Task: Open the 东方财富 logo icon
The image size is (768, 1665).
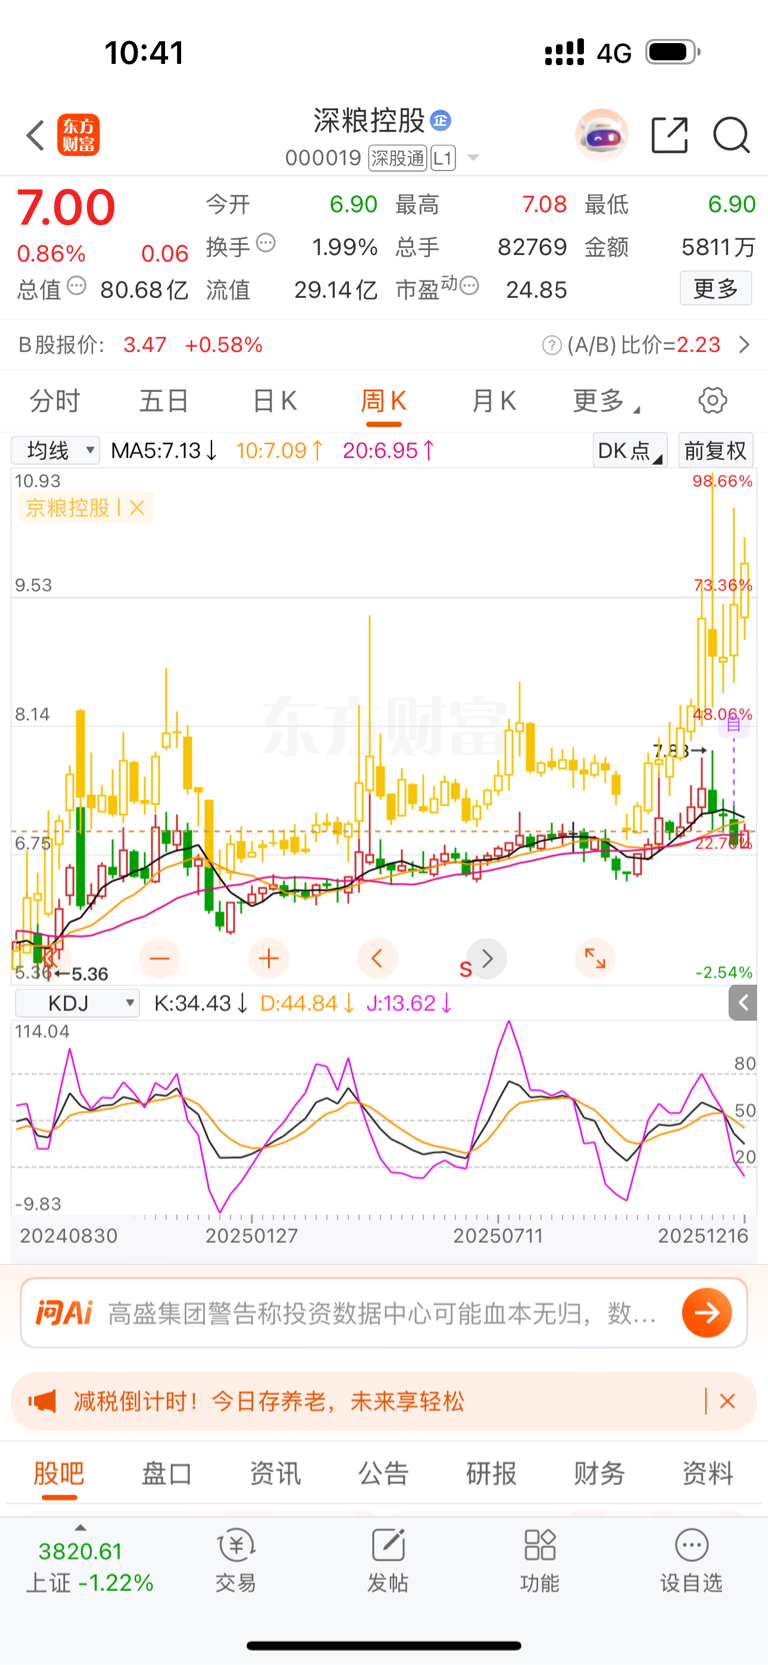Action: coord(78,135)
